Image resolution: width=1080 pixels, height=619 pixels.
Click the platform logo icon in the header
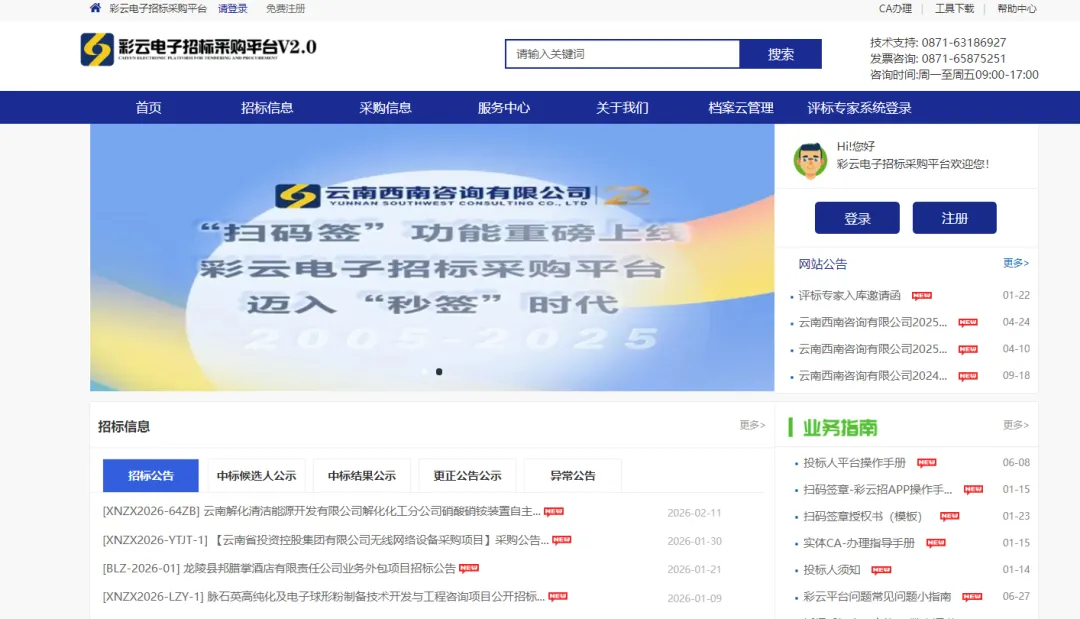tap(97, 50)
